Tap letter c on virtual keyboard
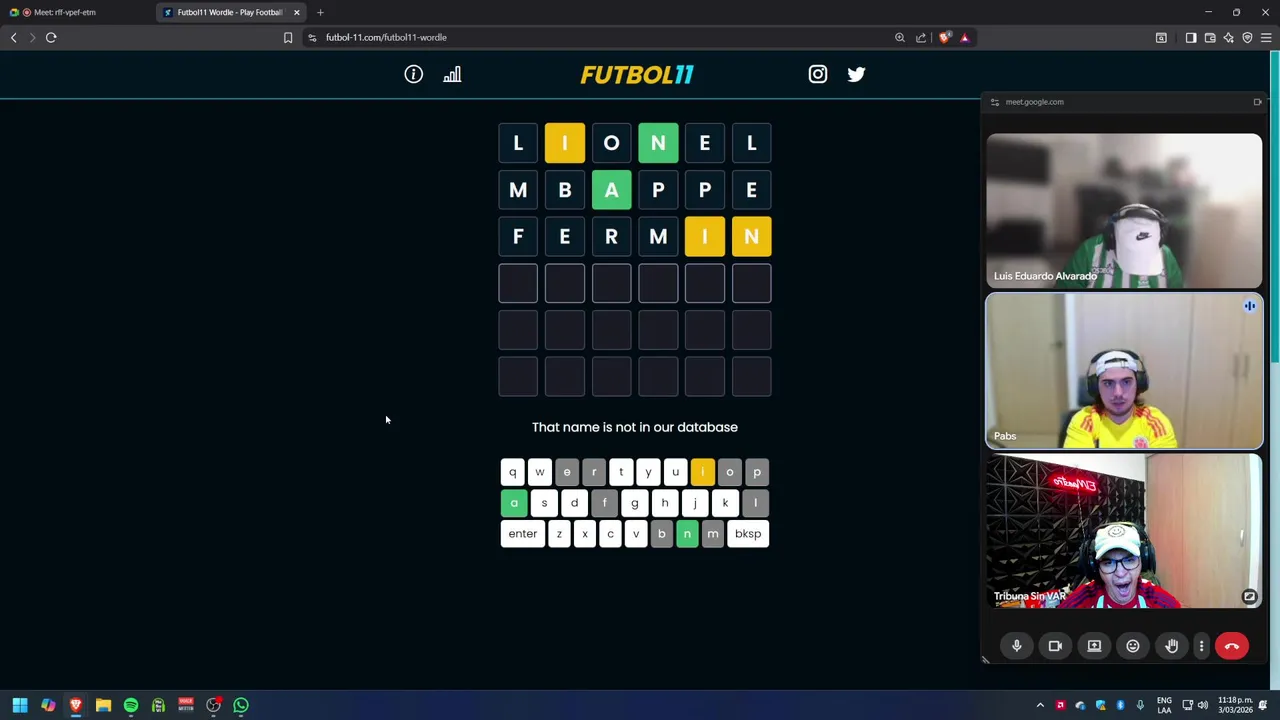Screen dimensions: 1280x720 pos(610,534)
